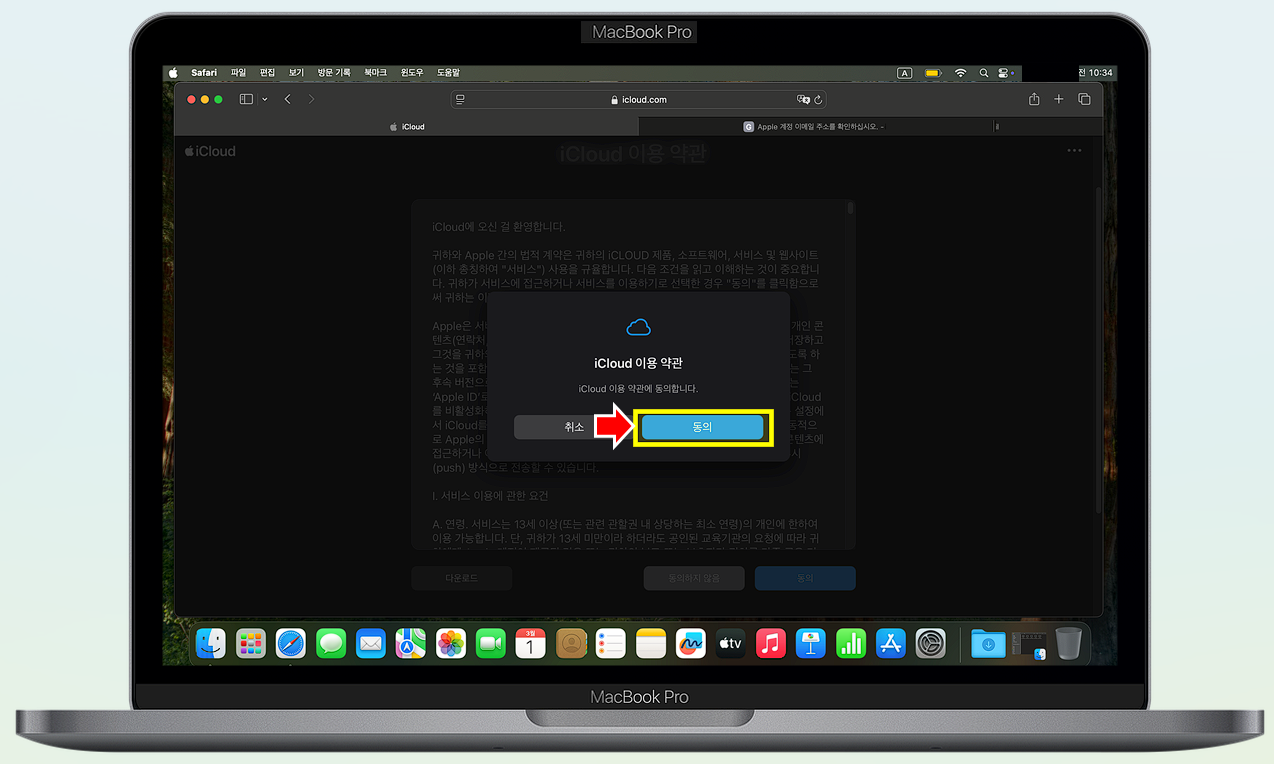Screen dimensions: 1274x764
Task: Open the 파일 menu
Action: point(238,73)
